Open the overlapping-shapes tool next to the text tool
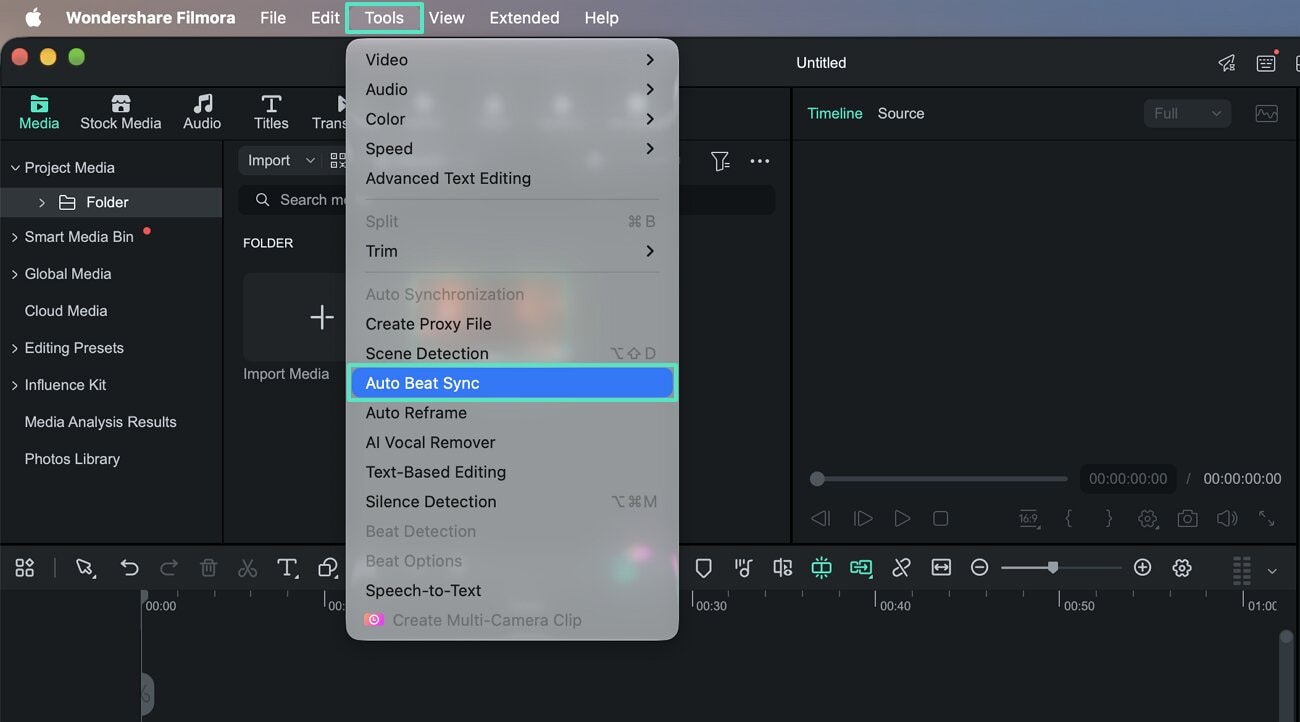This screenshot has width=1300, height=722. [328, 568]
